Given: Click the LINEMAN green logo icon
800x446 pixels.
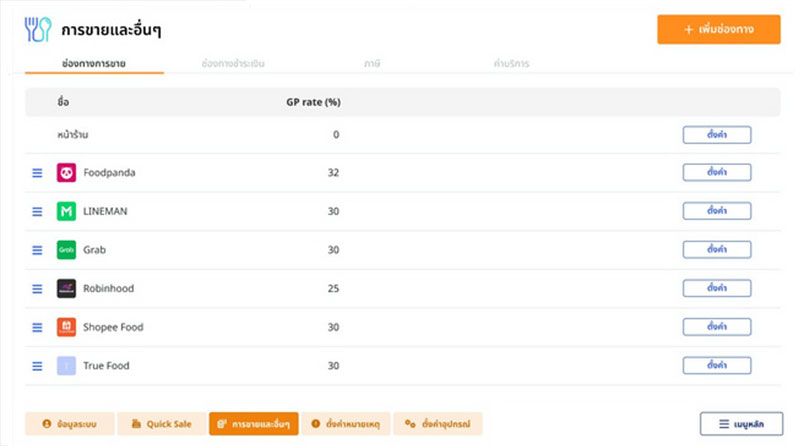Looking at the screenshot, I should [66, 212].
